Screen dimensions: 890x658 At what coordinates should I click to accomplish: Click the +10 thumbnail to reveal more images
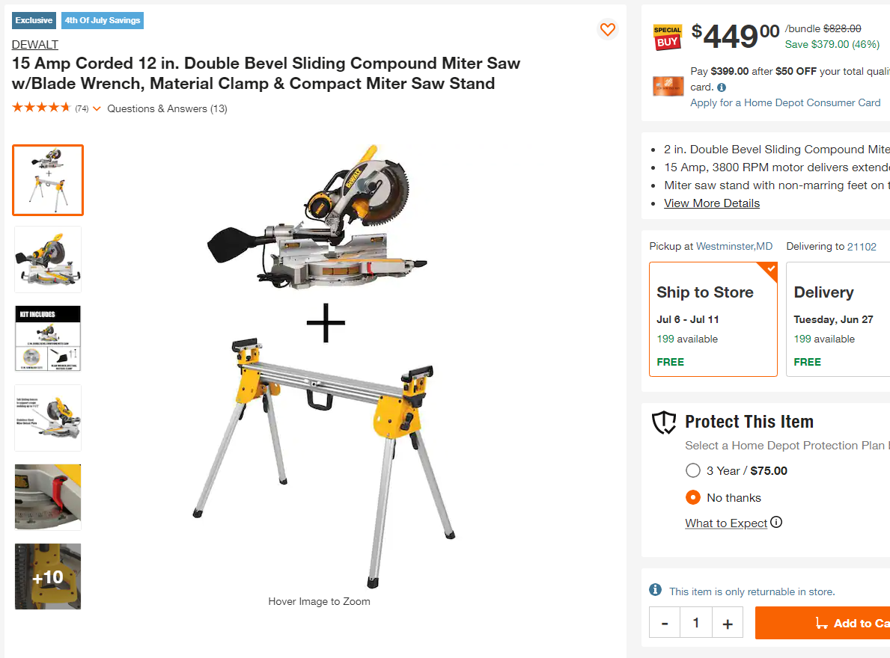[47, 576]
